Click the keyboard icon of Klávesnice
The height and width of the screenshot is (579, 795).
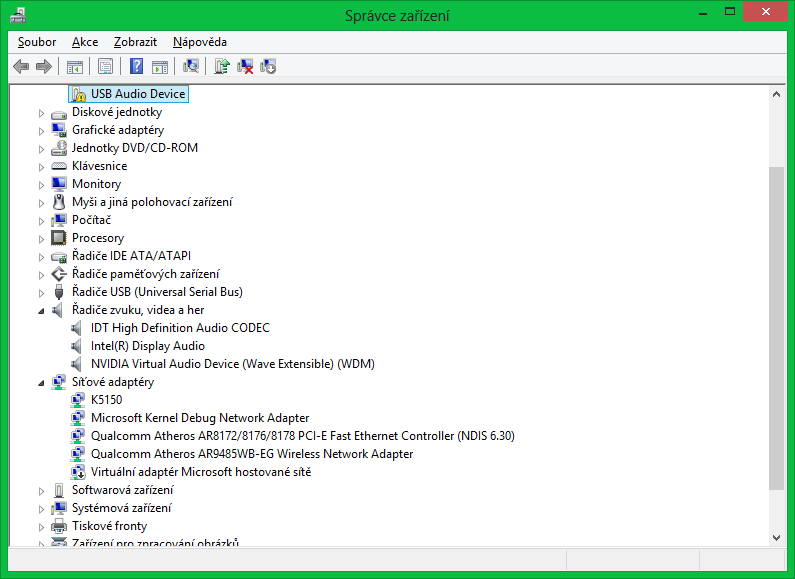(x=59, y=166)
